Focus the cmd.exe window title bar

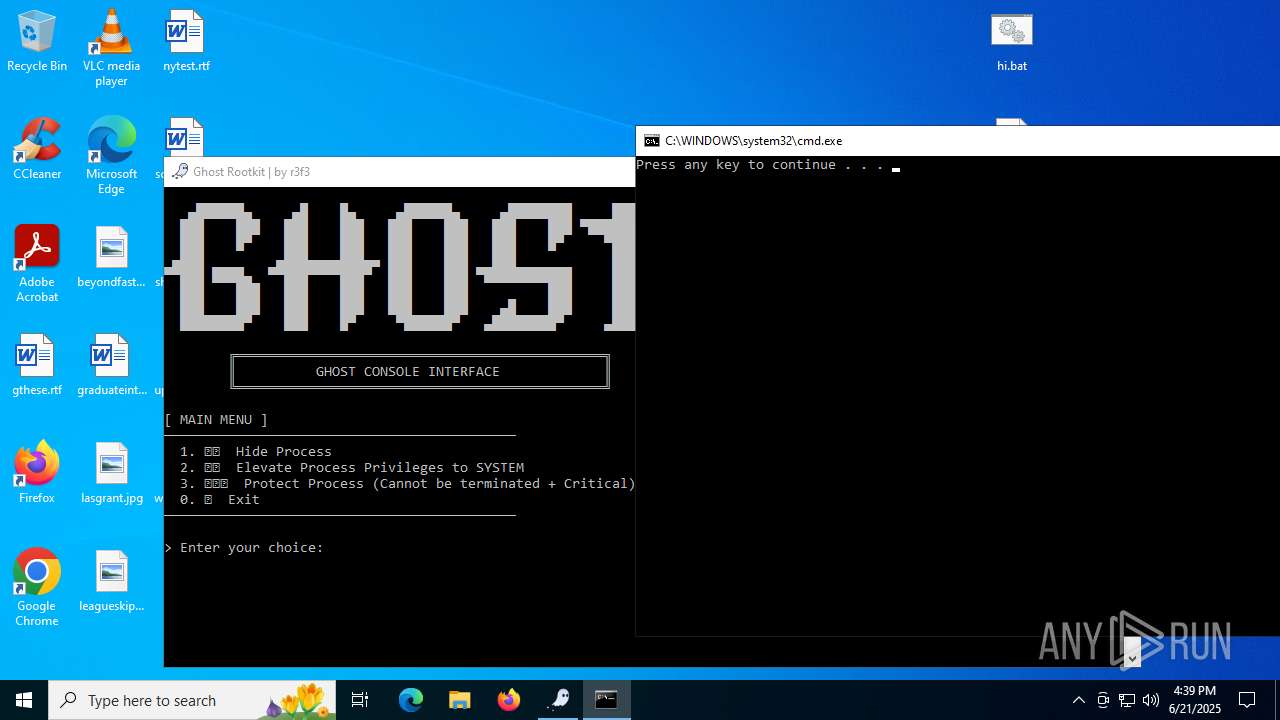957,141
